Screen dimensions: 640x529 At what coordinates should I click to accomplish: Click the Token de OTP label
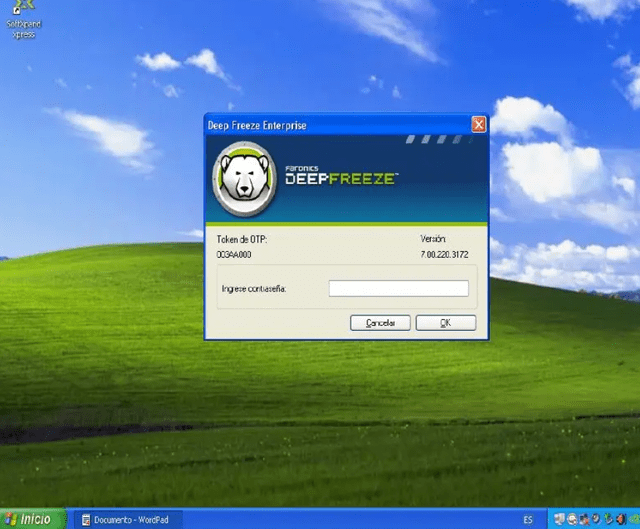coord(242,239)
